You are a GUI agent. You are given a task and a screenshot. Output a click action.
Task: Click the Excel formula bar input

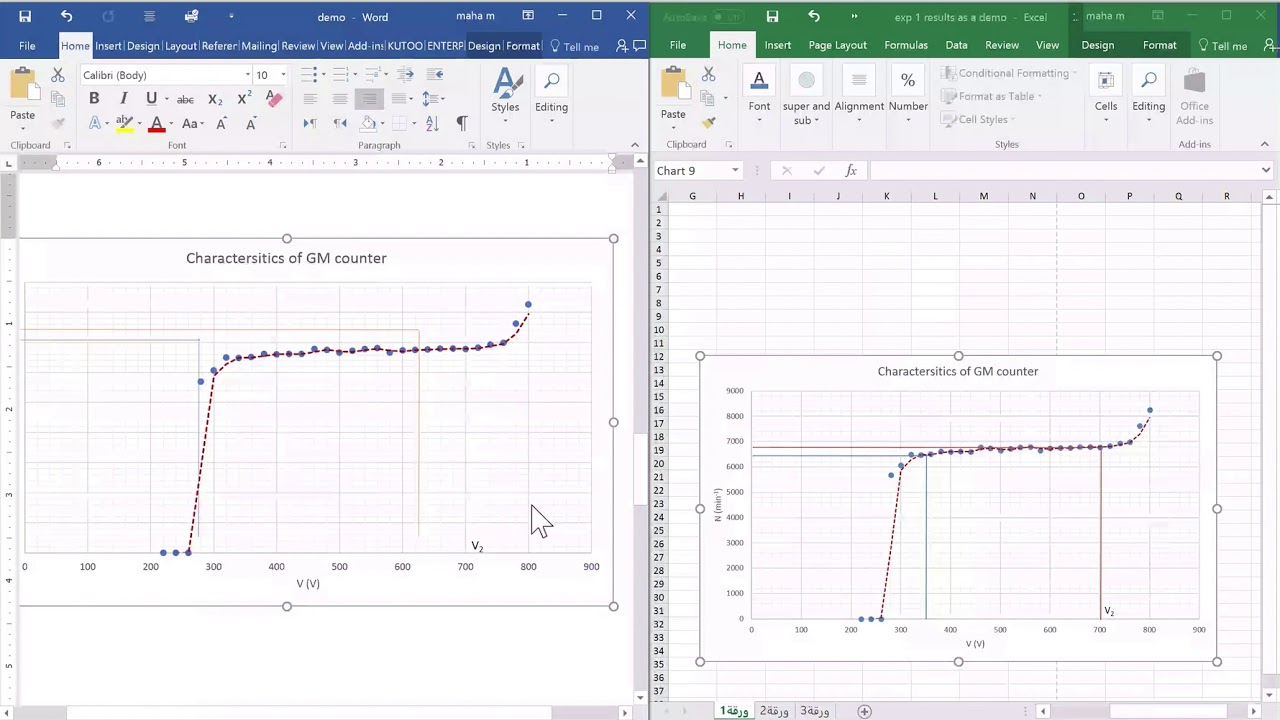click(x=1060, y=171)
